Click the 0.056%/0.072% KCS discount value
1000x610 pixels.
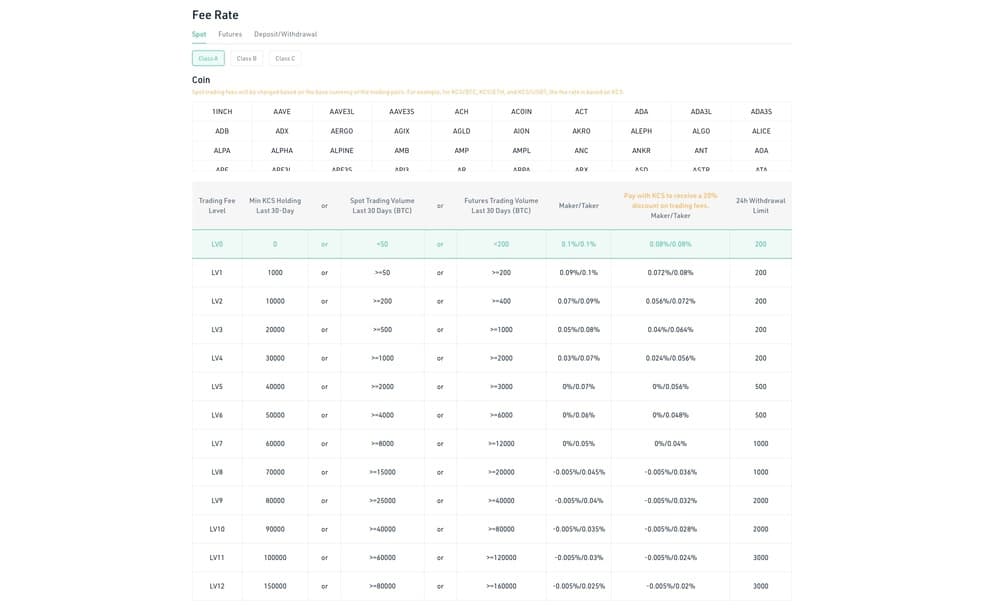[670, 301]
